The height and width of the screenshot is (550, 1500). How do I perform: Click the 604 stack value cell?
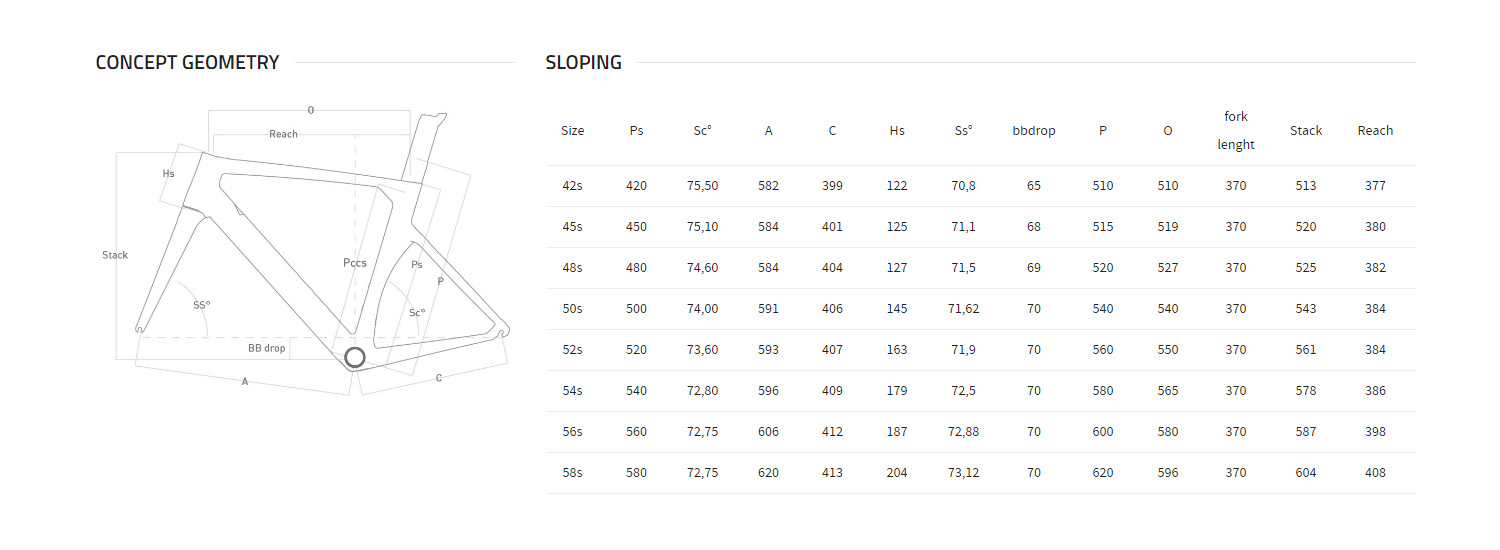pos(1305,473)
